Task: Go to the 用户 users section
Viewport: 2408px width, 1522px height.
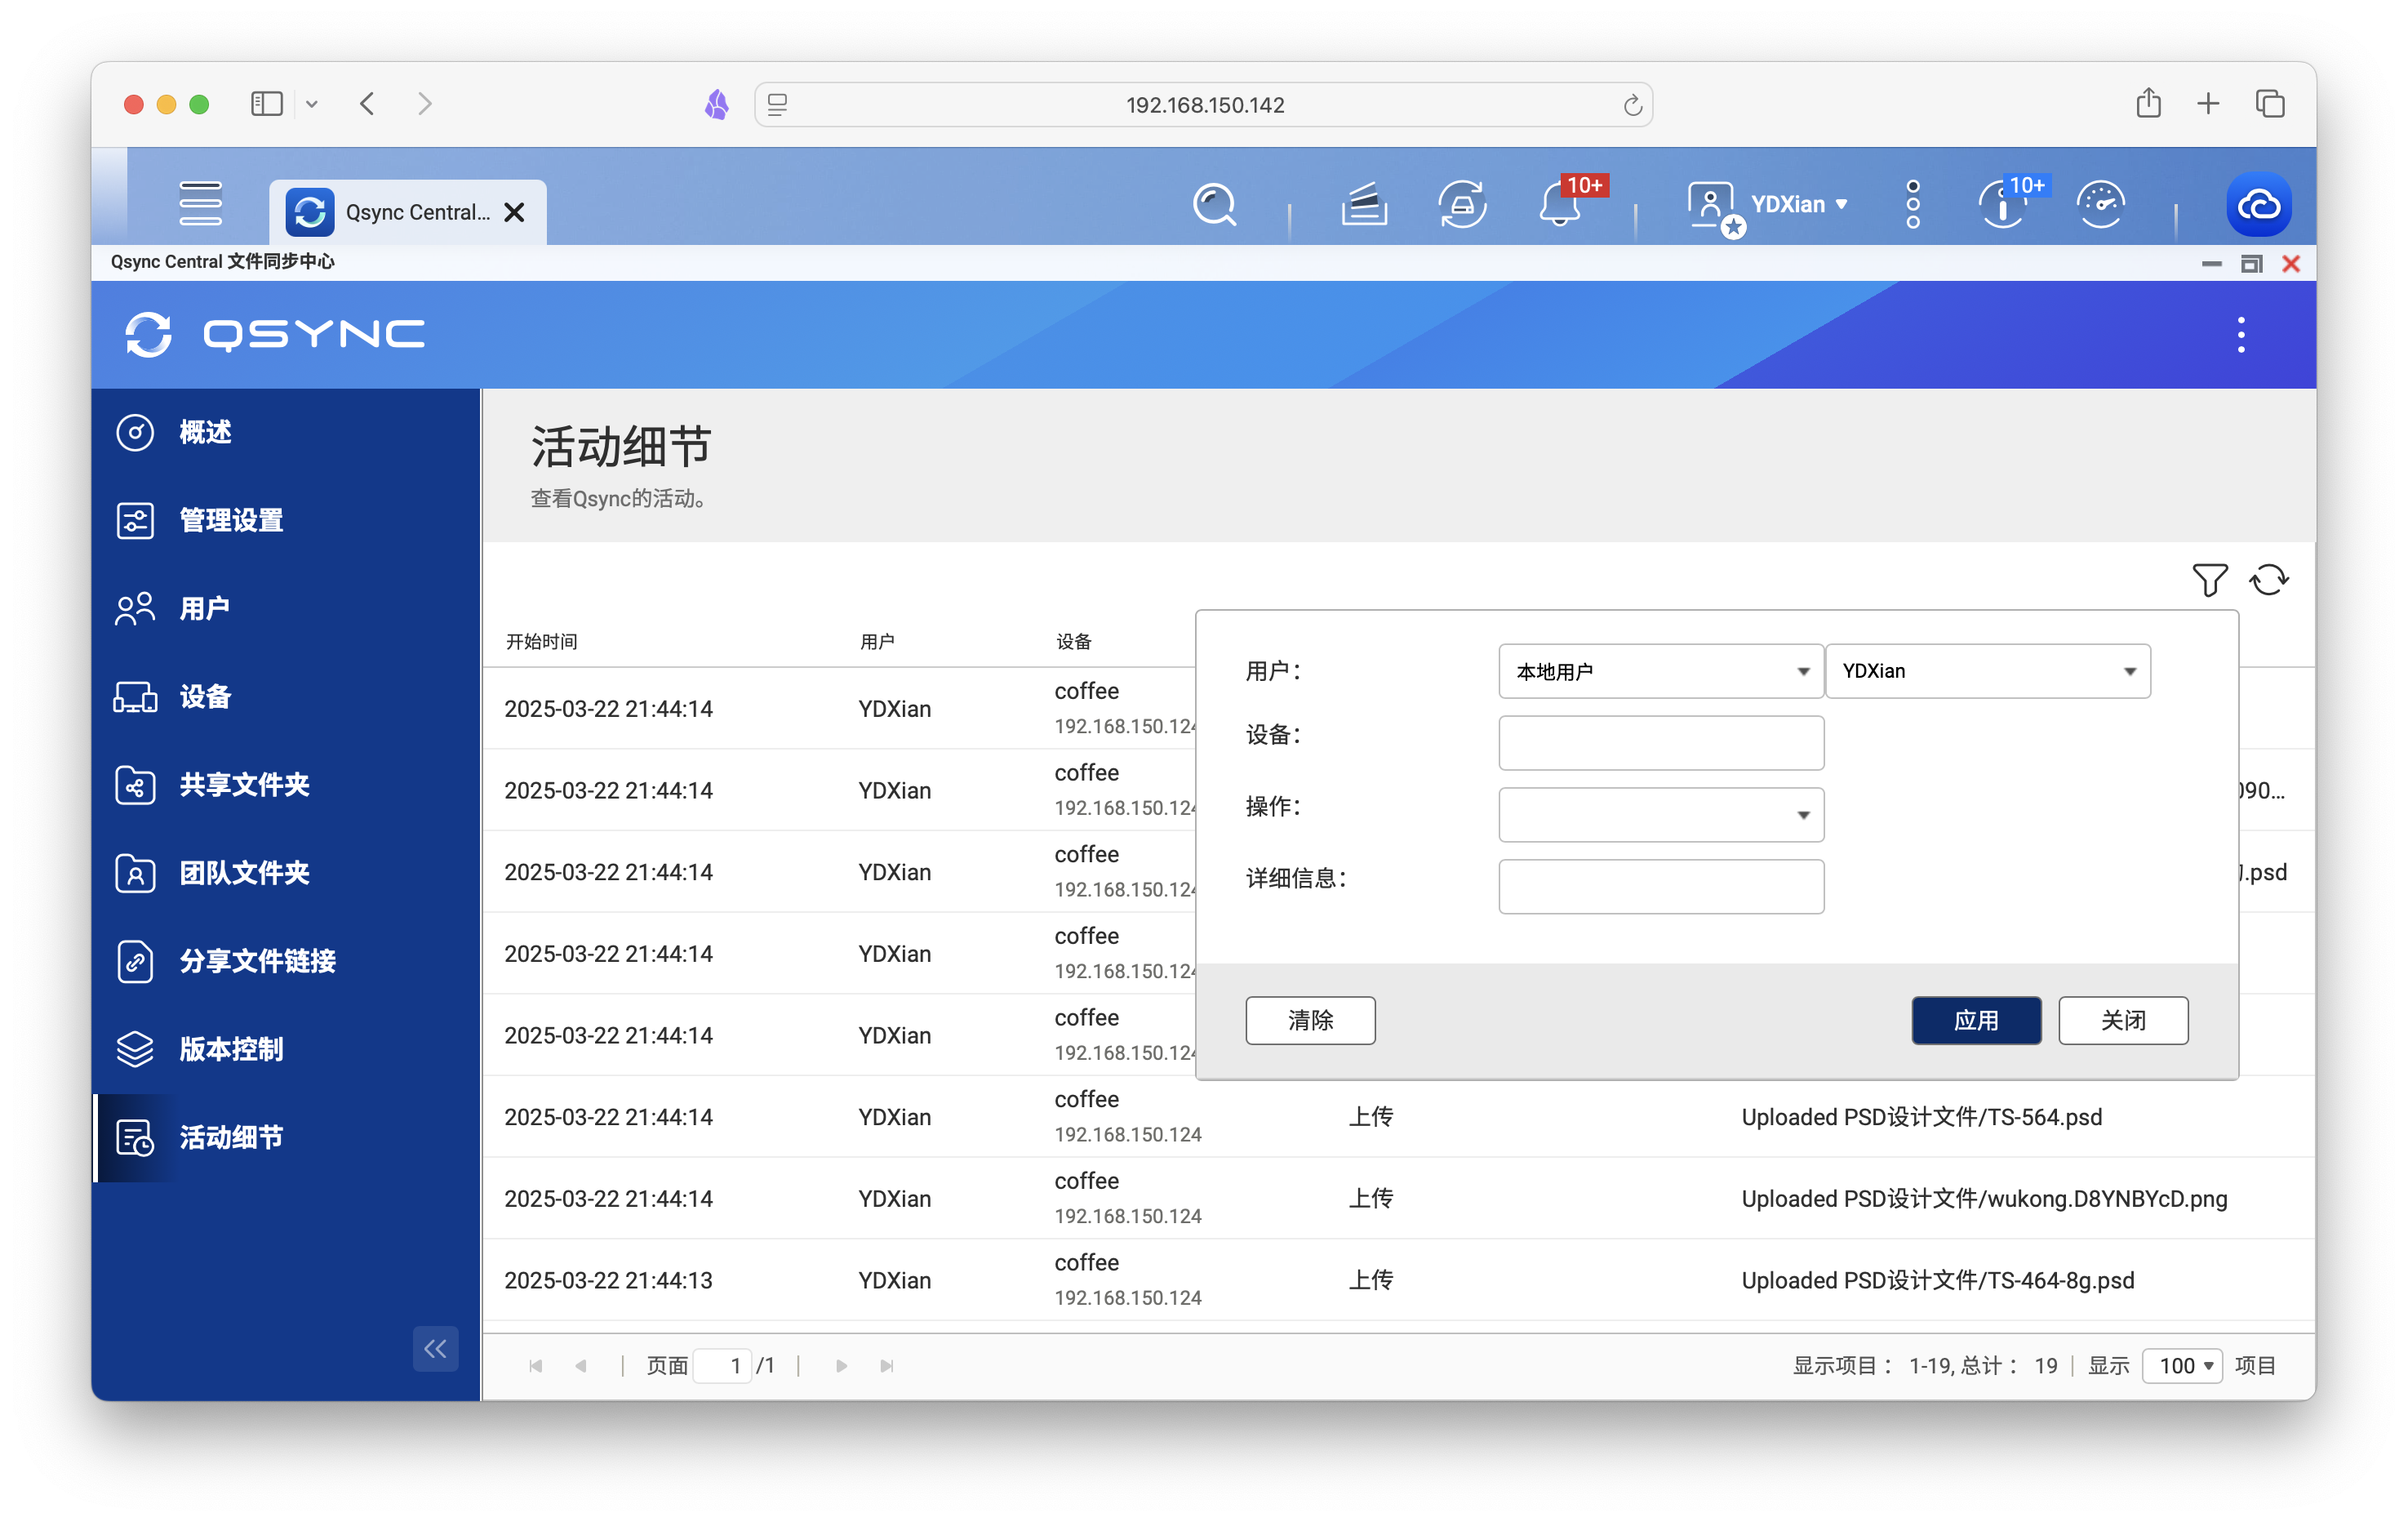Action: pos(286,608)
